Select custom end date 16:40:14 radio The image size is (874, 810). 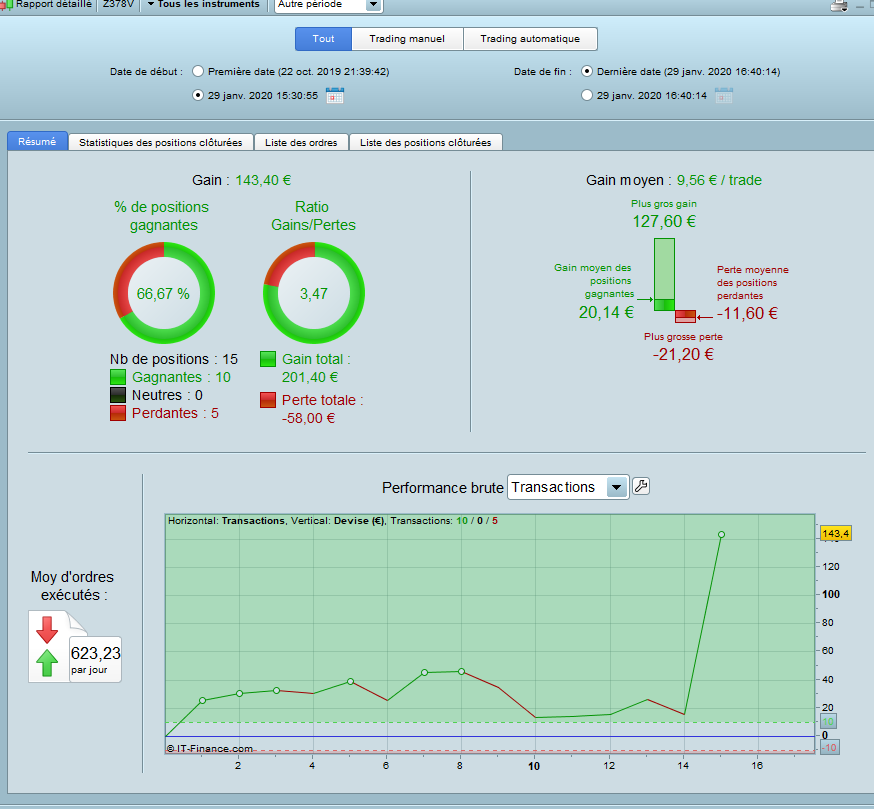586,95
